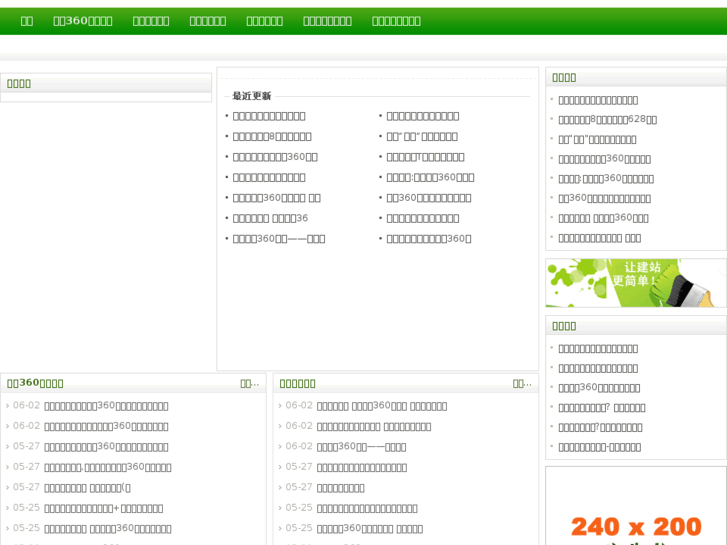Open the left panel 05-27 entry with an open parenthesis

[87, 488]
